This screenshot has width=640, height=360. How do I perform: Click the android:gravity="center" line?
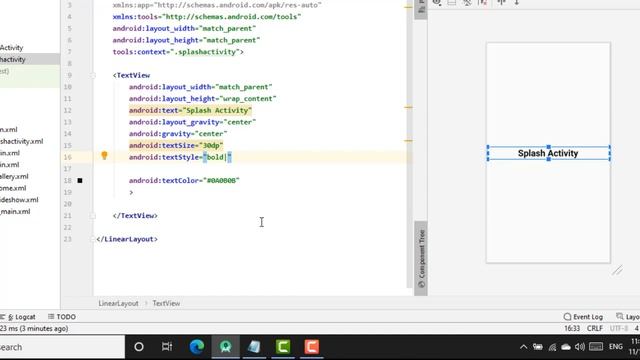(178, 134)
